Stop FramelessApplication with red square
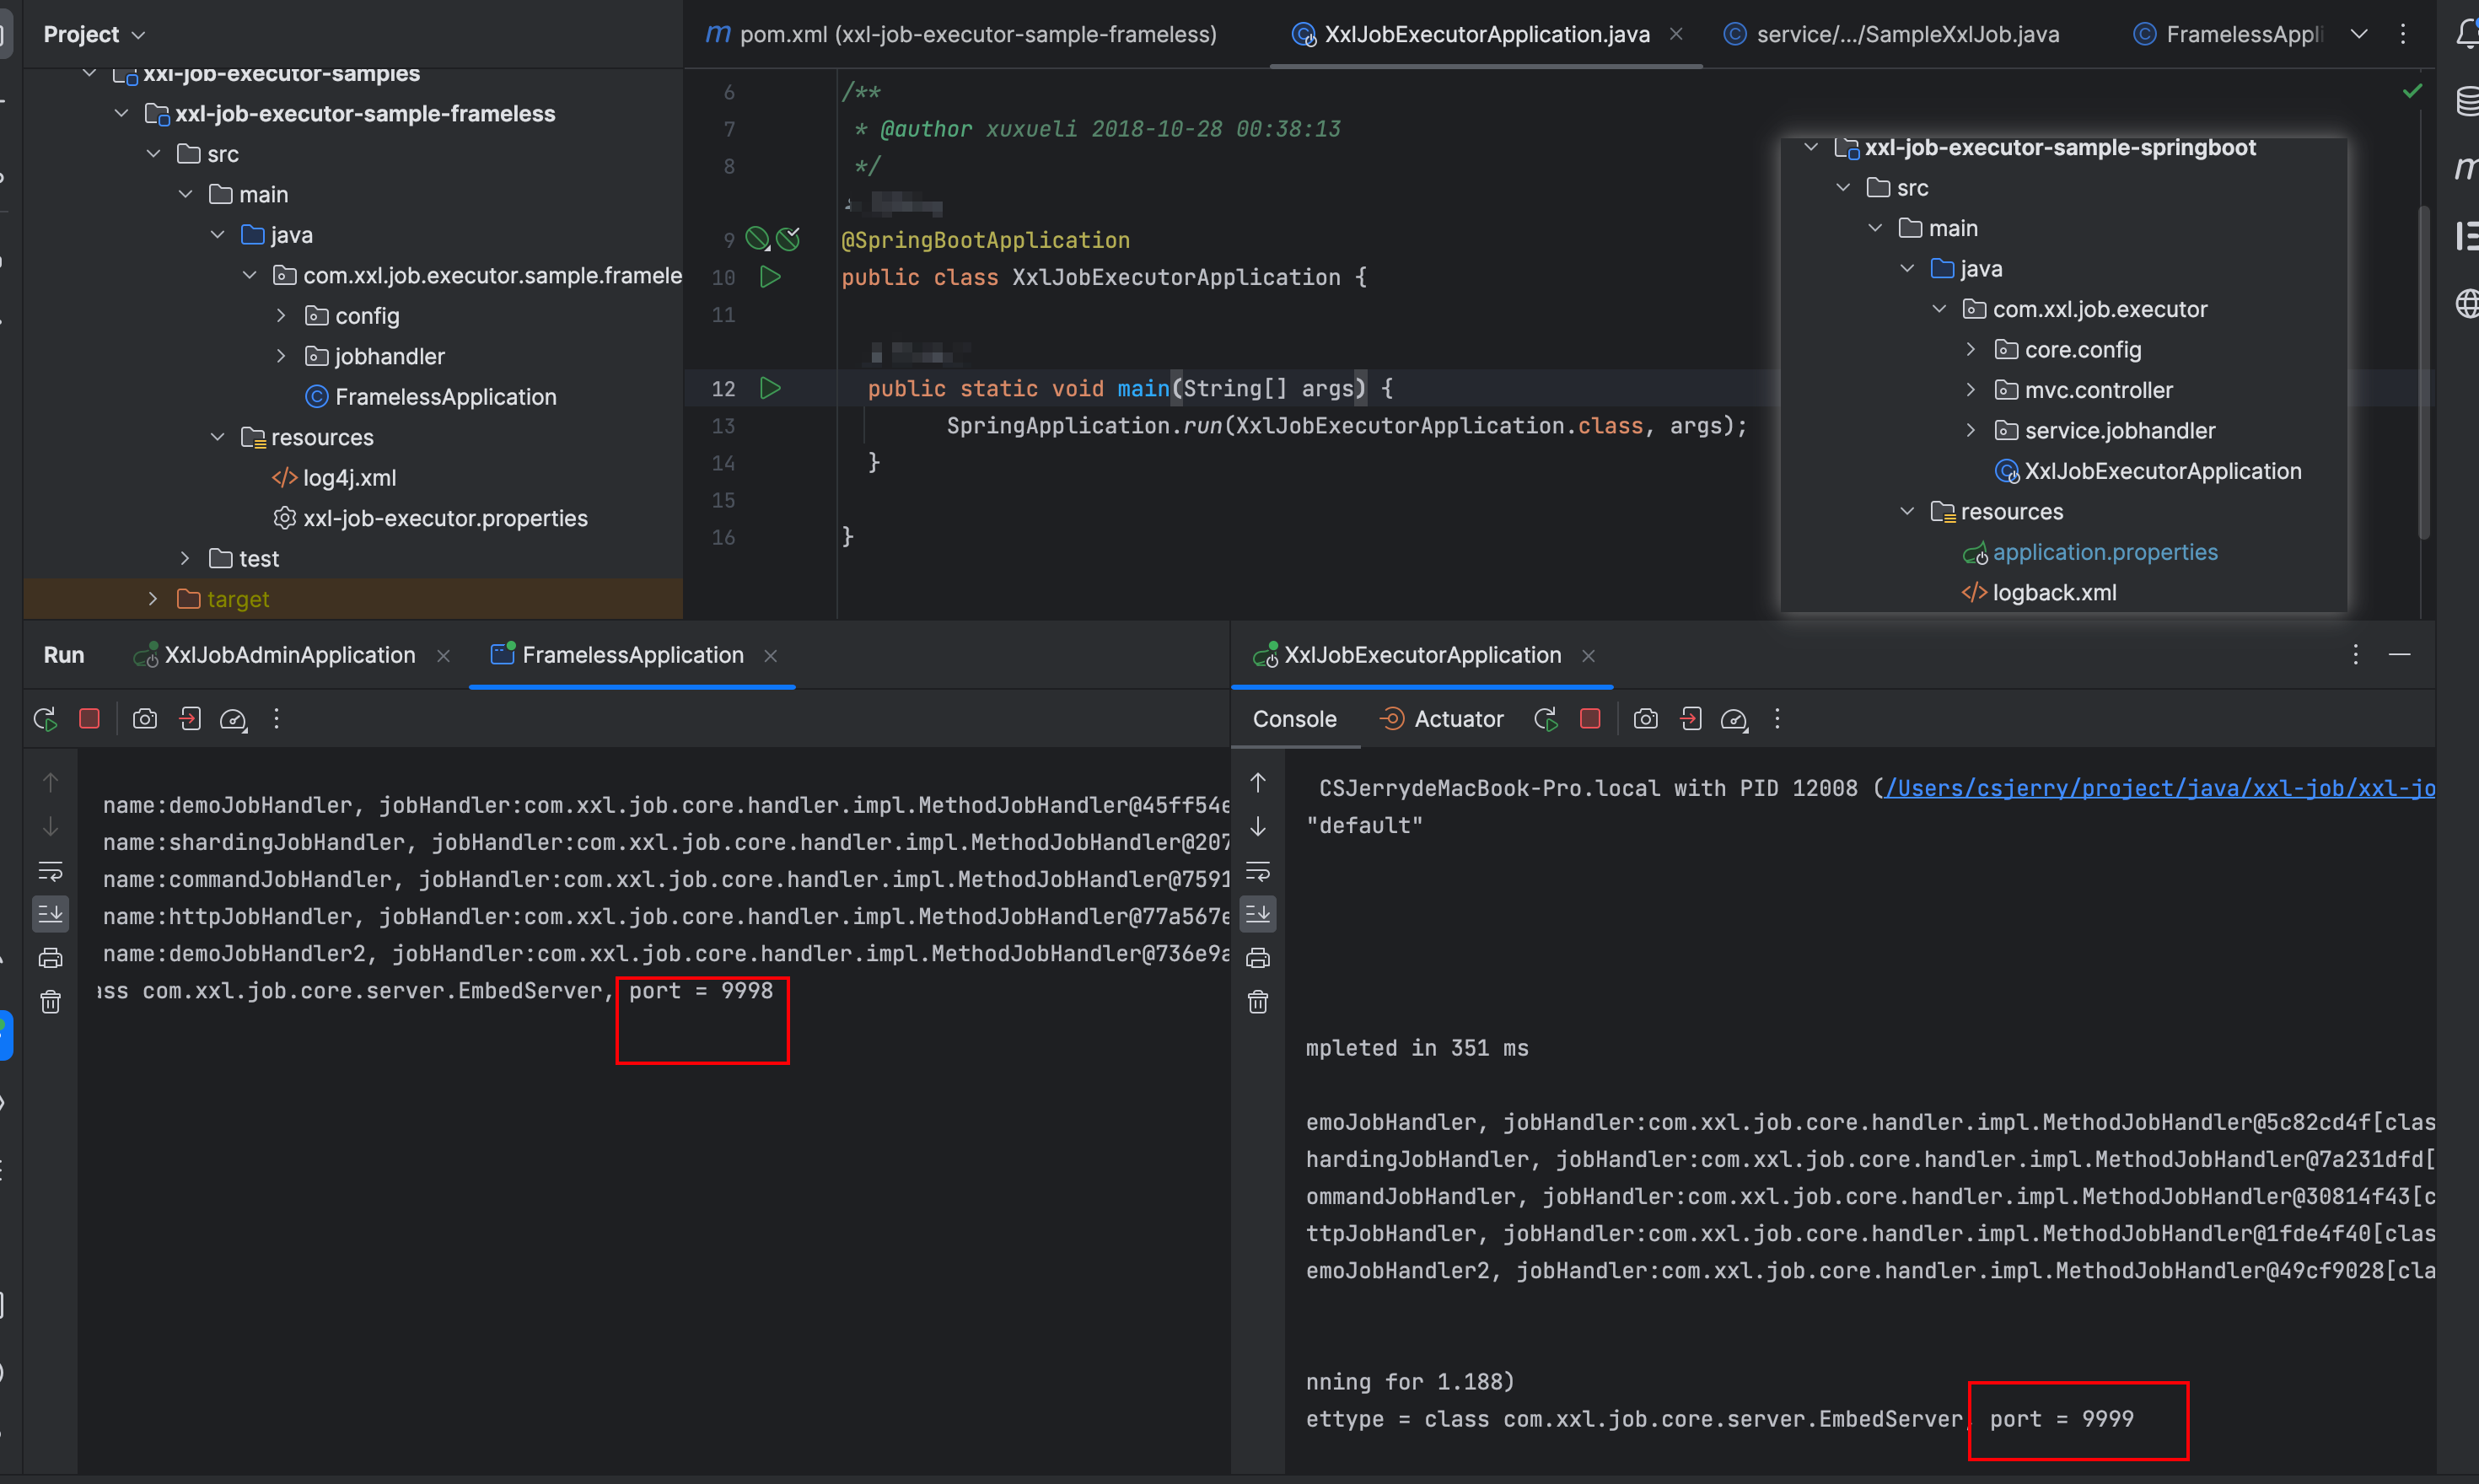The height and width of the screenshot is (1484, 2479). click(x=89, y=719)
